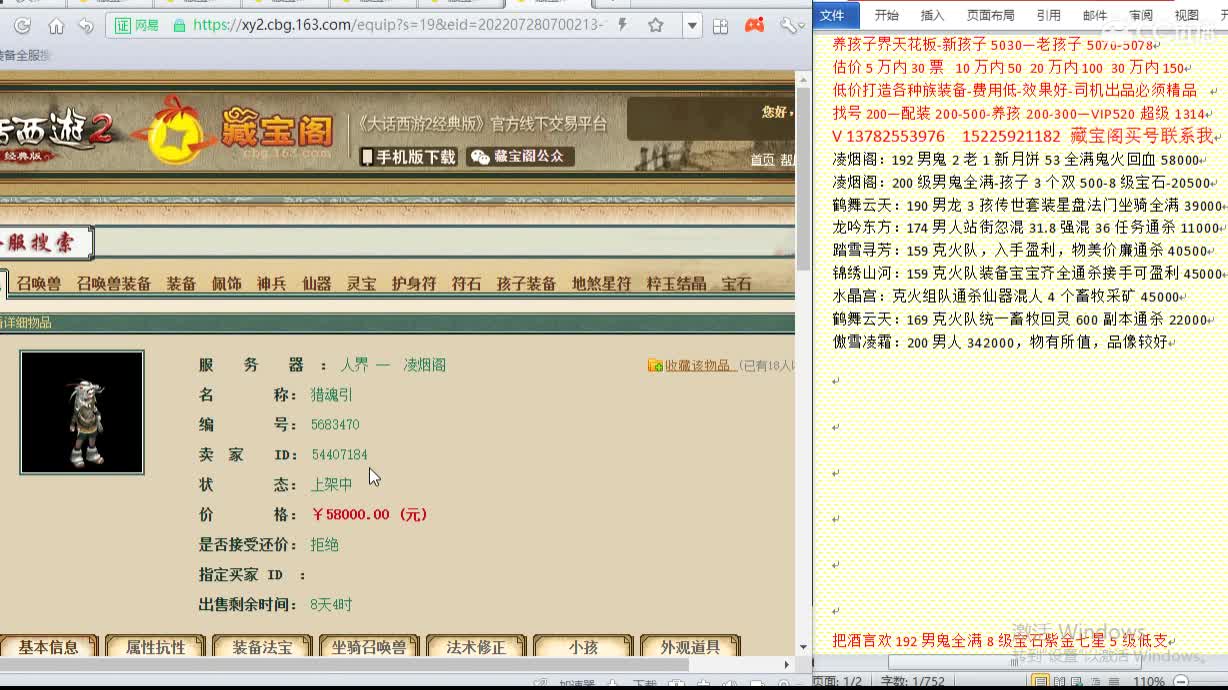Open the 开始 ribbon tab in Word
The image size is (1228, 690).
pos(887,15)
